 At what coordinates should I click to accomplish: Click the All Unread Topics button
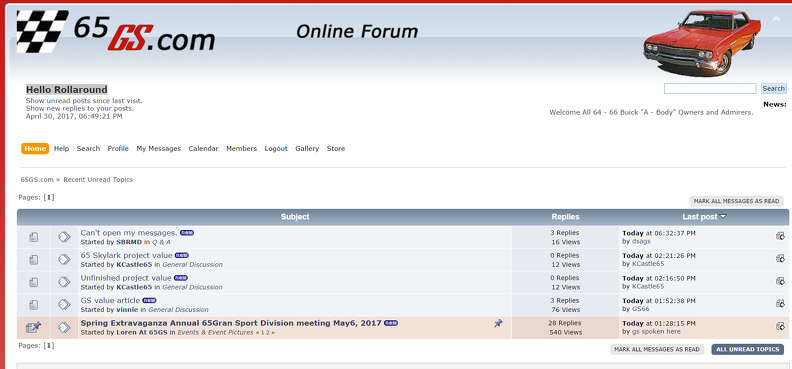point(748,349)
